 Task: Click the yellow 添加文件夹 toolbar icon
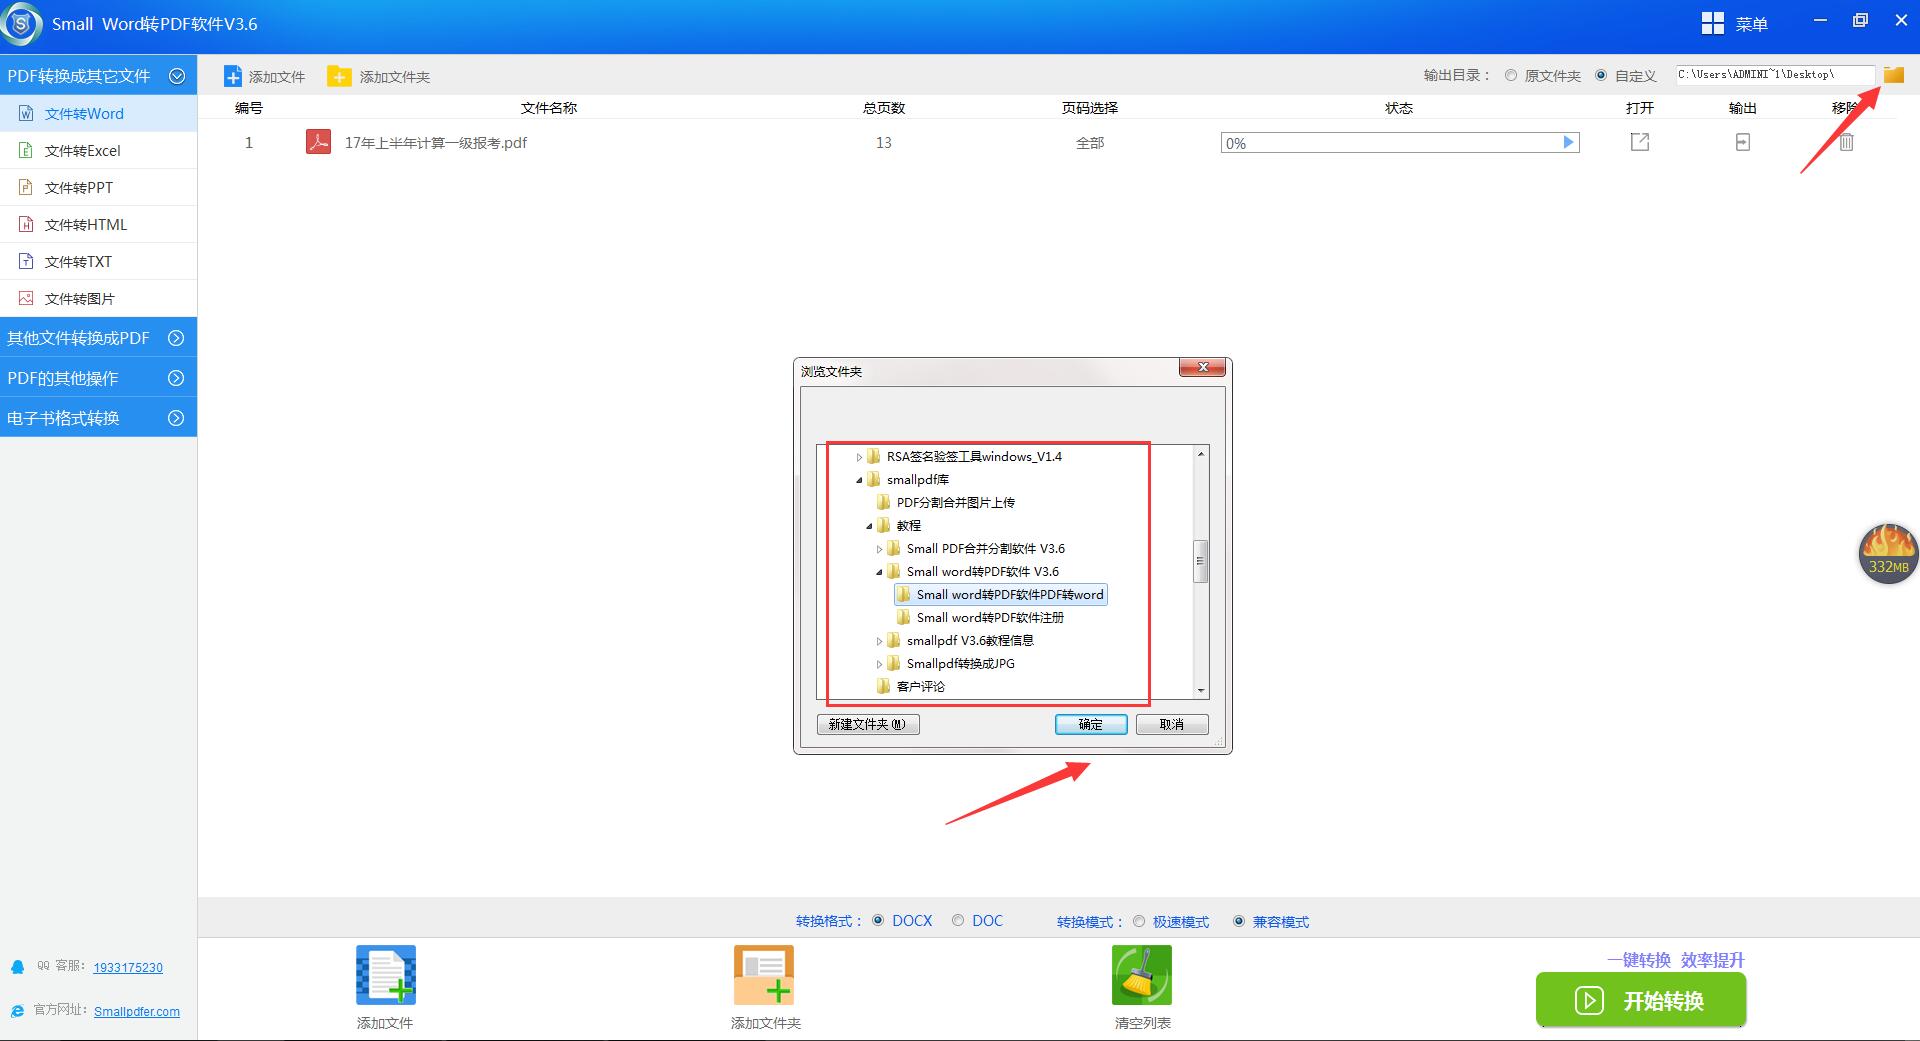click(340, 77)
